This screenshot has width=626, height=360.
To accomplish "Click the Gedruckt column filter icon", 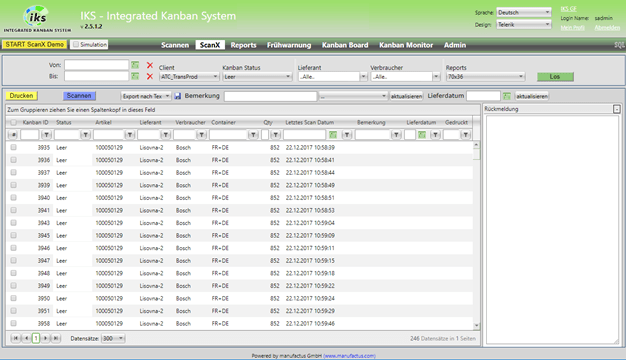I will pos(466,135).
